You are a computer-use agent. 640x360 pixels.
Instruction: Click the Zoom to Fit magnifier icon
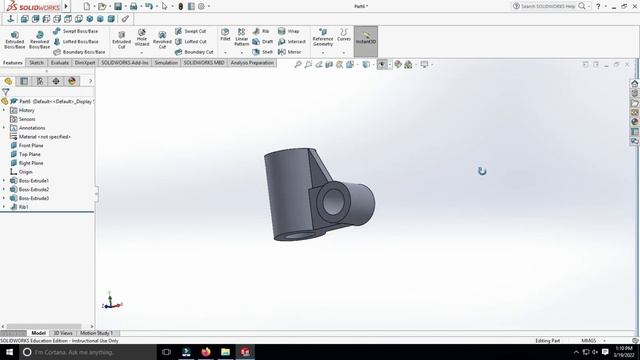pos(298,64)
